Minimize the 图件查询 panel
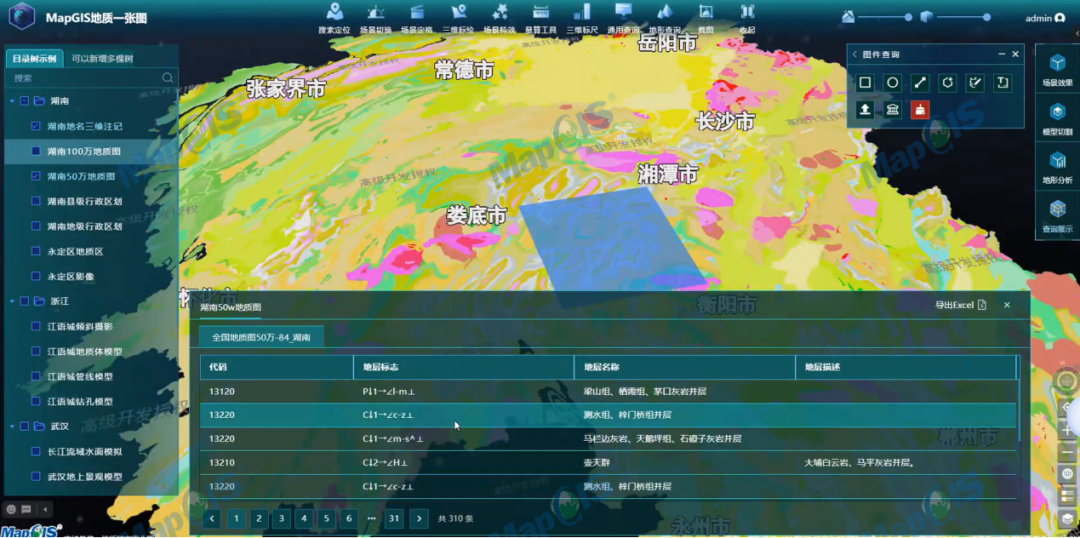Viewport: 1080px width, 538px height. click(x=1001, y=54)
